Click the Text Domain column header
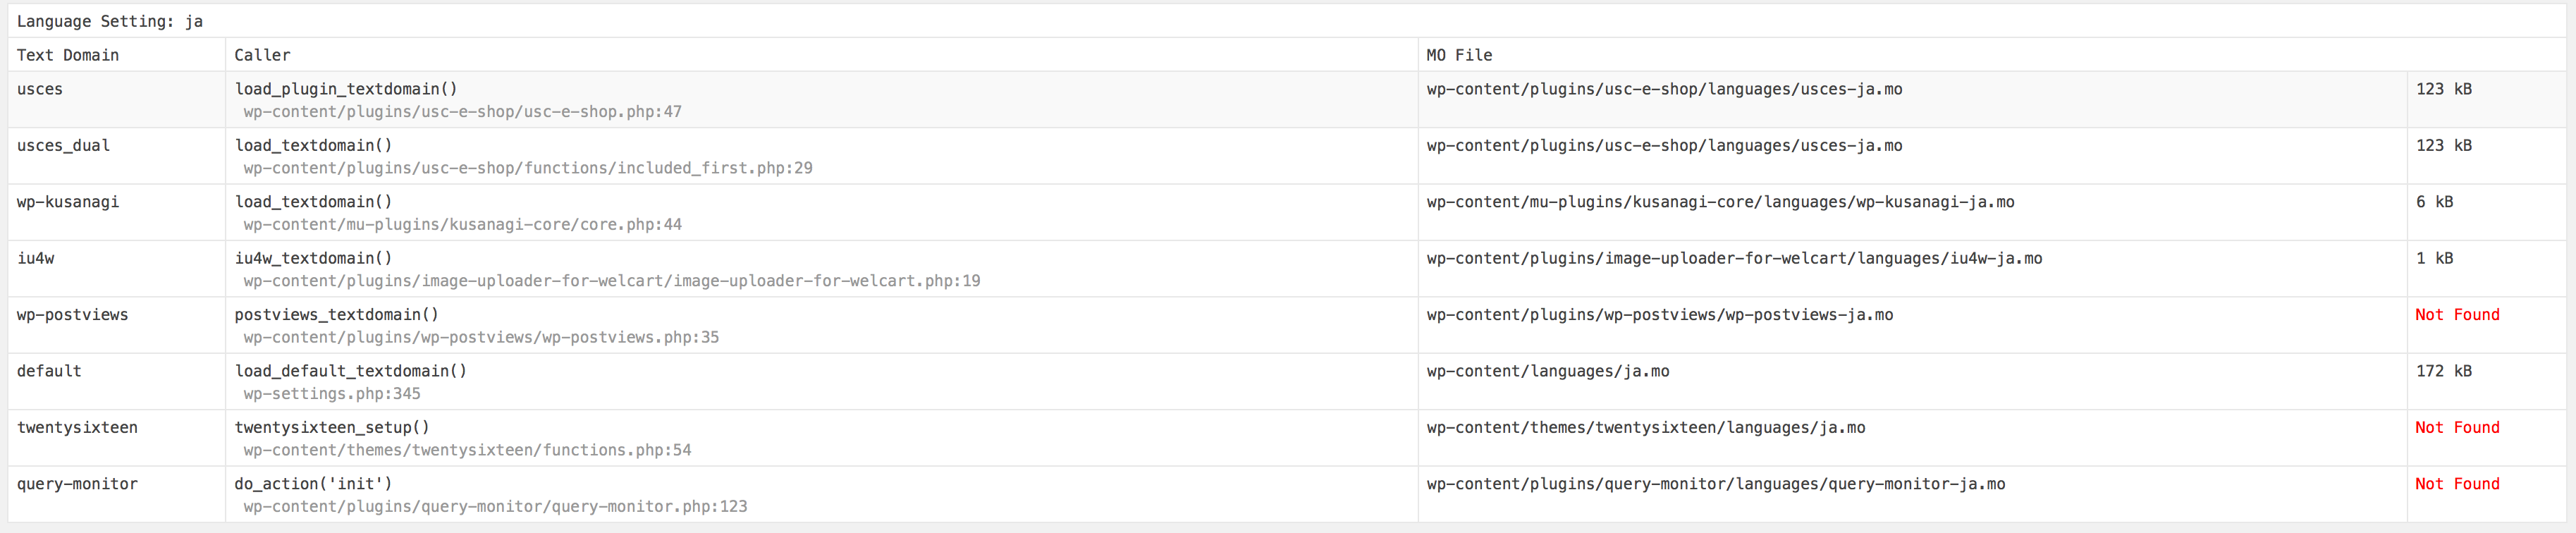 68,55
